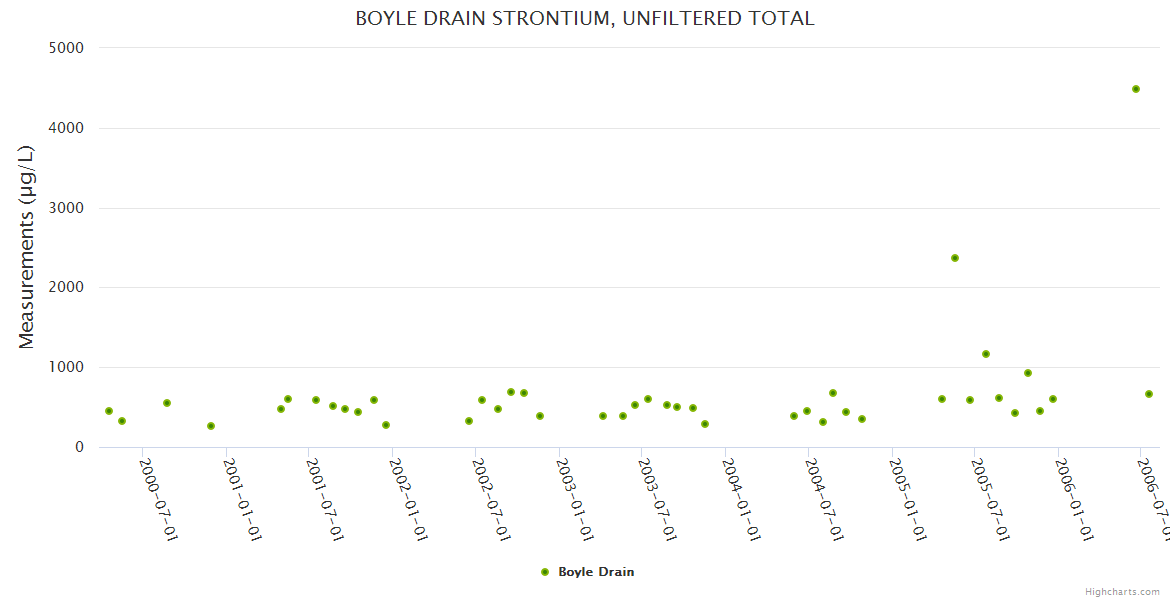Select the leftmost data point on chart

pyautogui.click(x=109, y=411)
